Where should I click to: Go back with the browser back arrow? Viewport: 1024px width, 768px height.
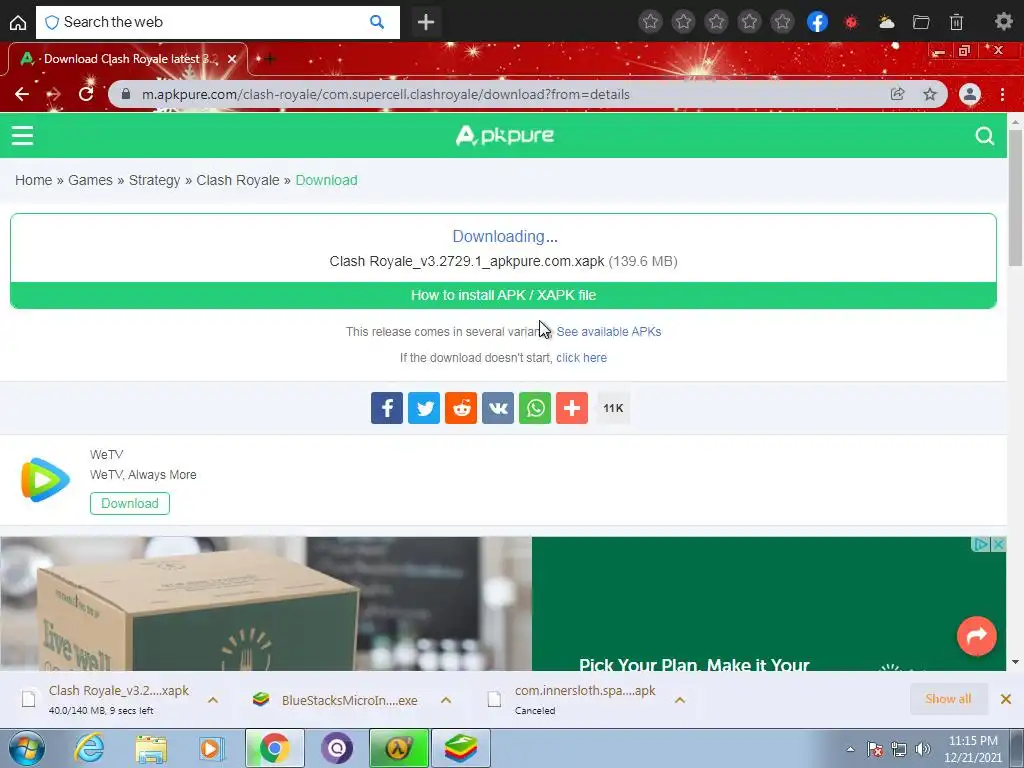pos(22,94)
